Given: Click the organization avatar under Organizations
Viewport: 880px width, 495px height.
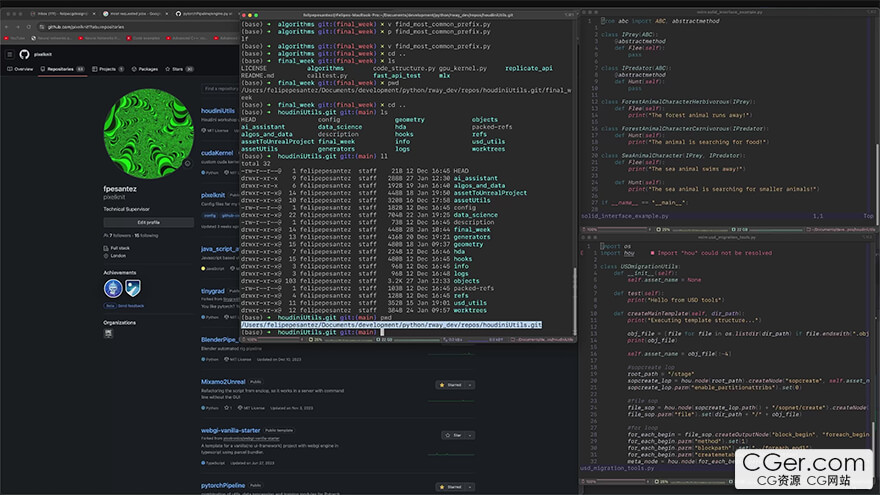Looking at the screenshot, I should (x=109, y=335).
